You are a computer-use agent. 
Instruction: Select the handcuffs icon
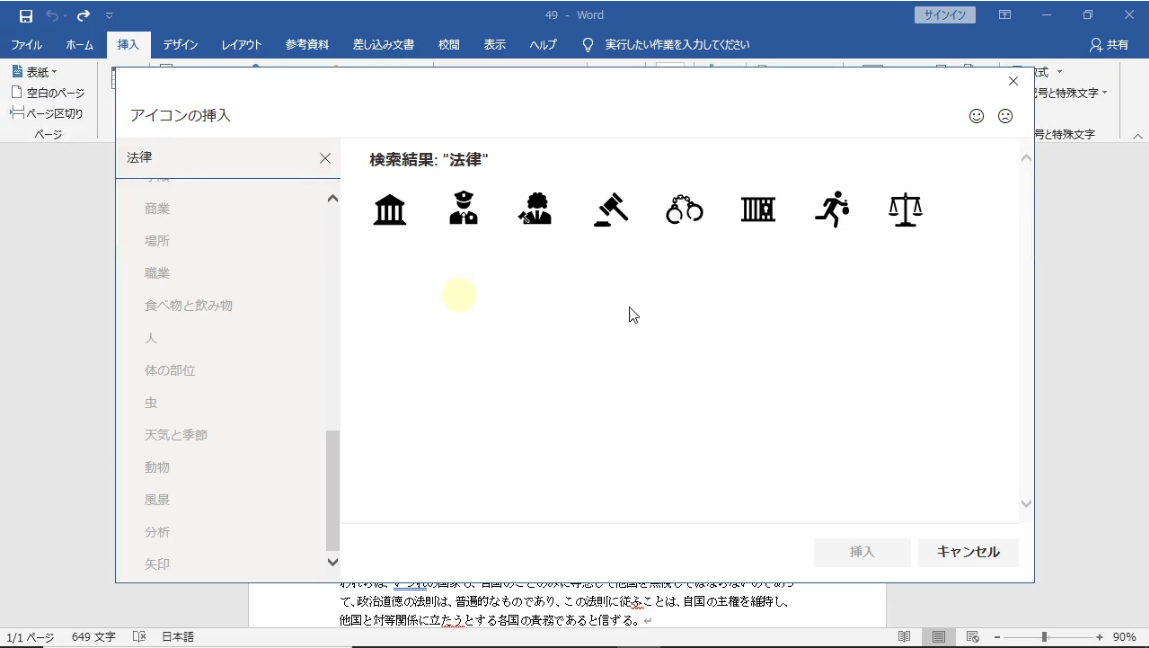(x=684, y=210)
